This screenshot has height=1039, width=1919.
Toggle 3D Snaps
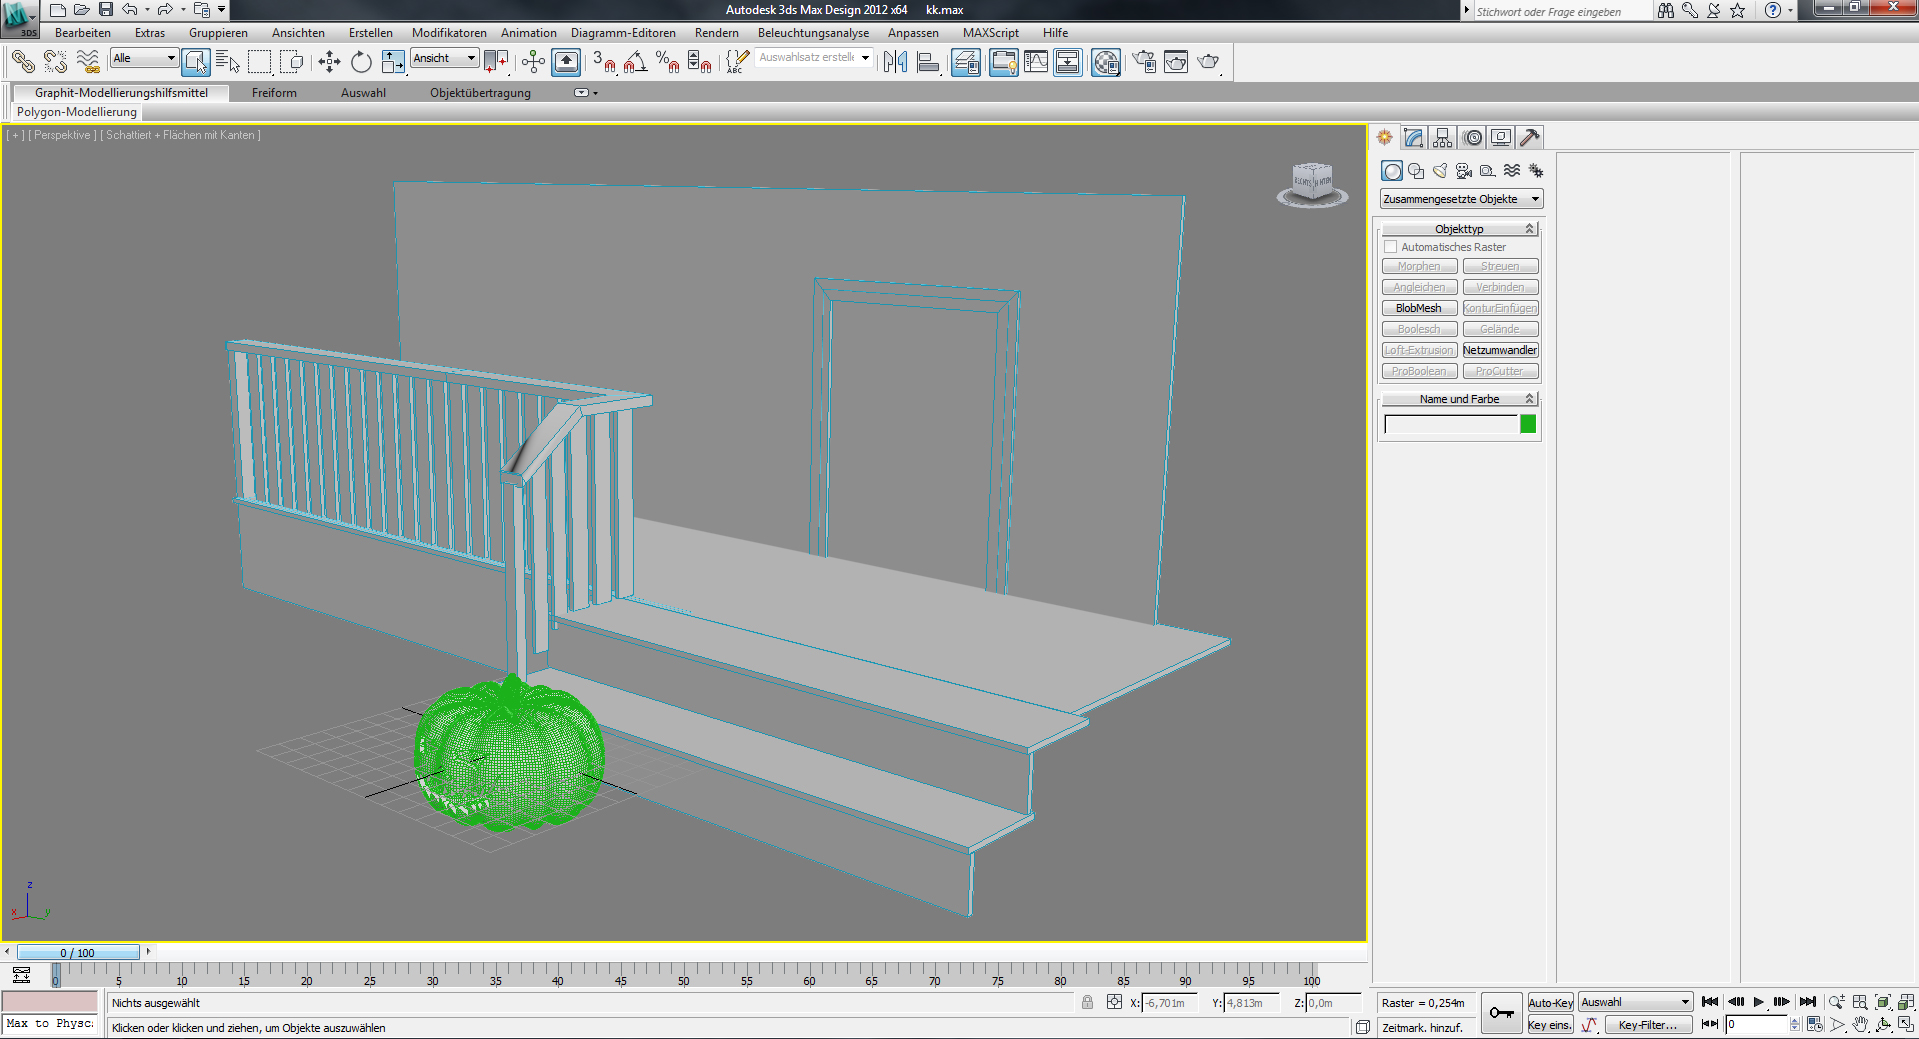604,62
